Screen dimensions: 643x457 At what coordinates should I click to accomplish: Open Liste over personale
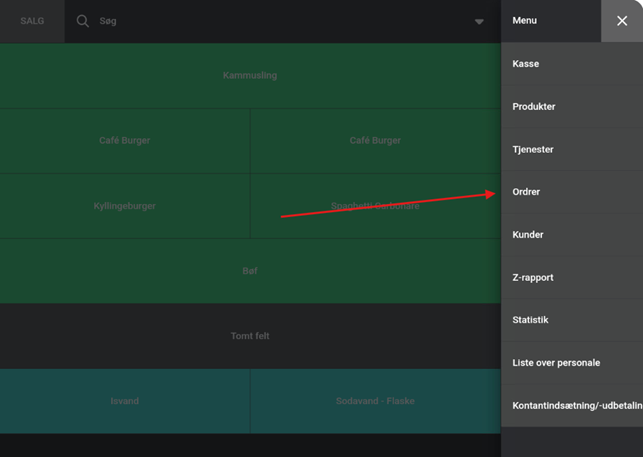click(556, 363)
